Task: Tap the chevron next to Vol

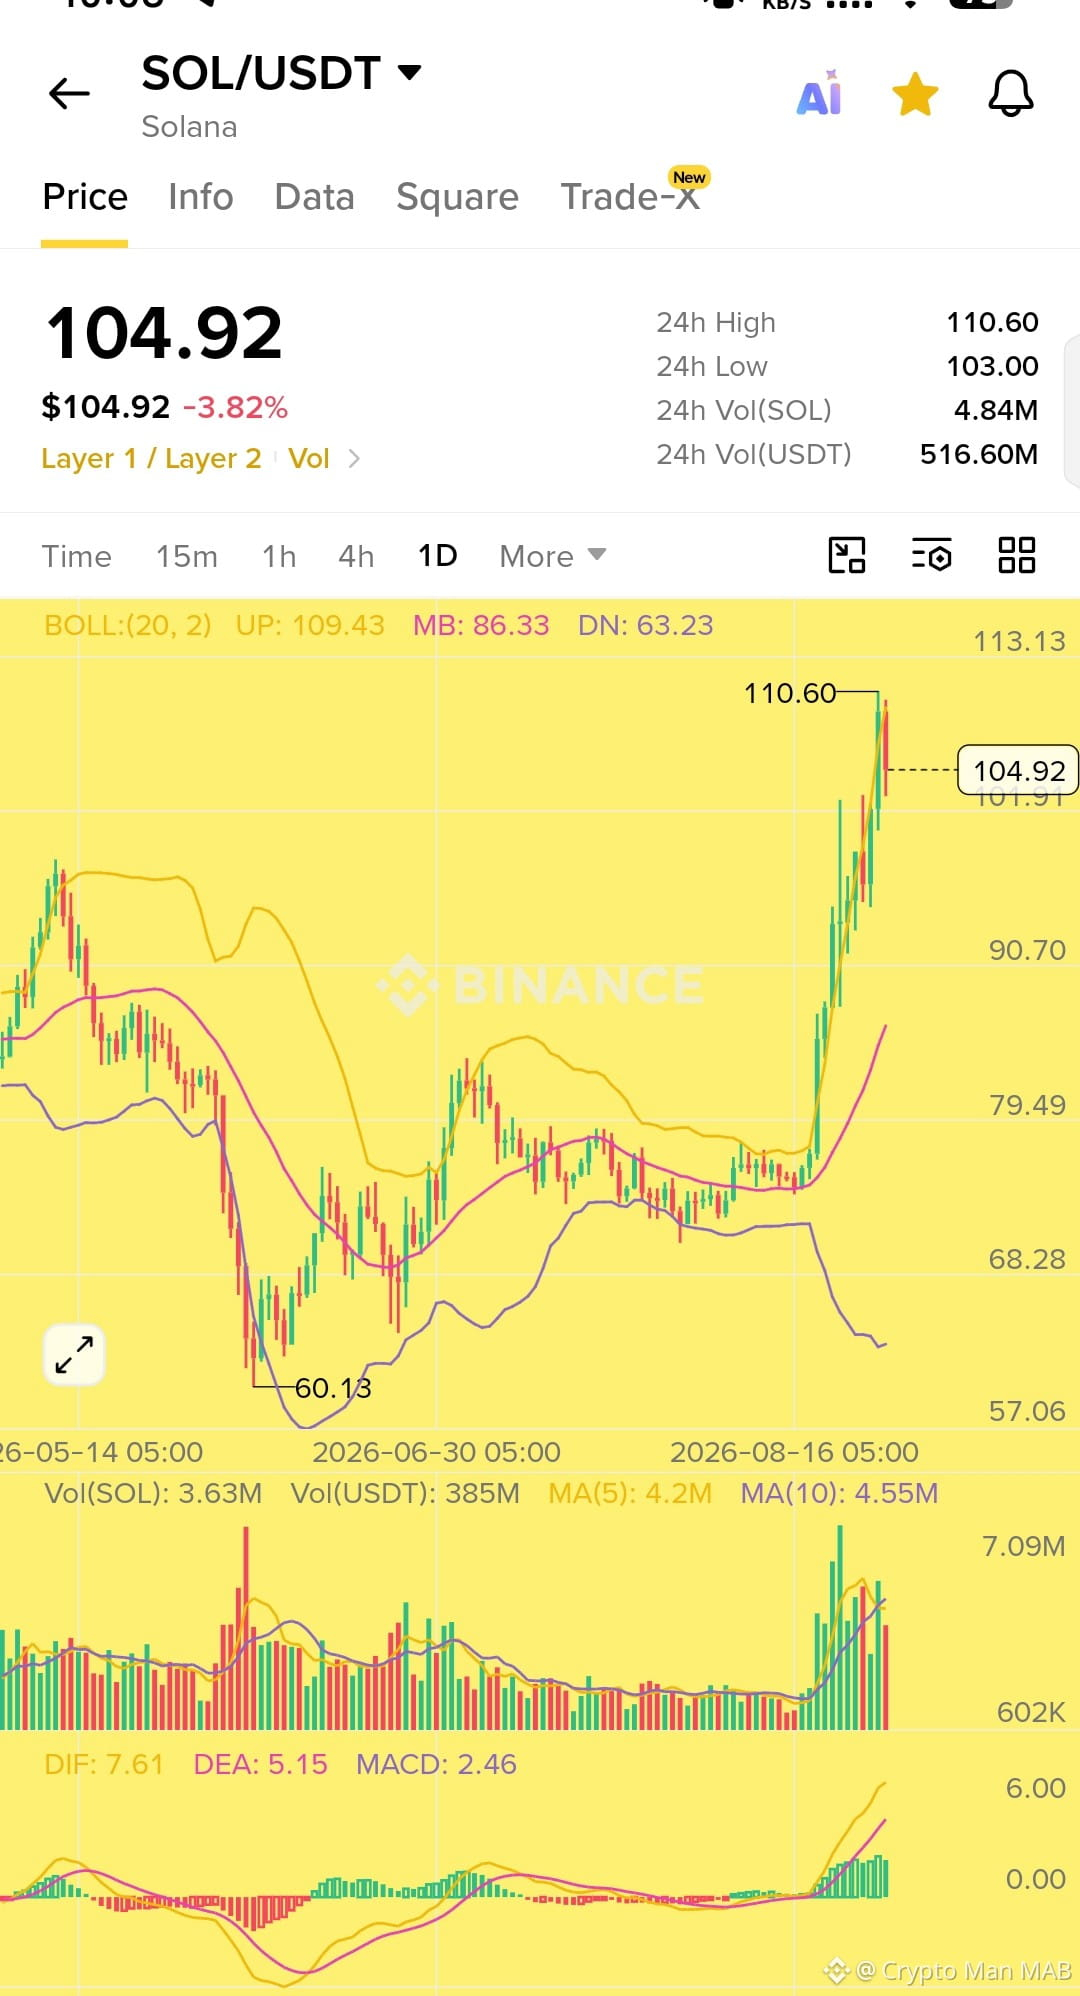Action: (354, 458)
